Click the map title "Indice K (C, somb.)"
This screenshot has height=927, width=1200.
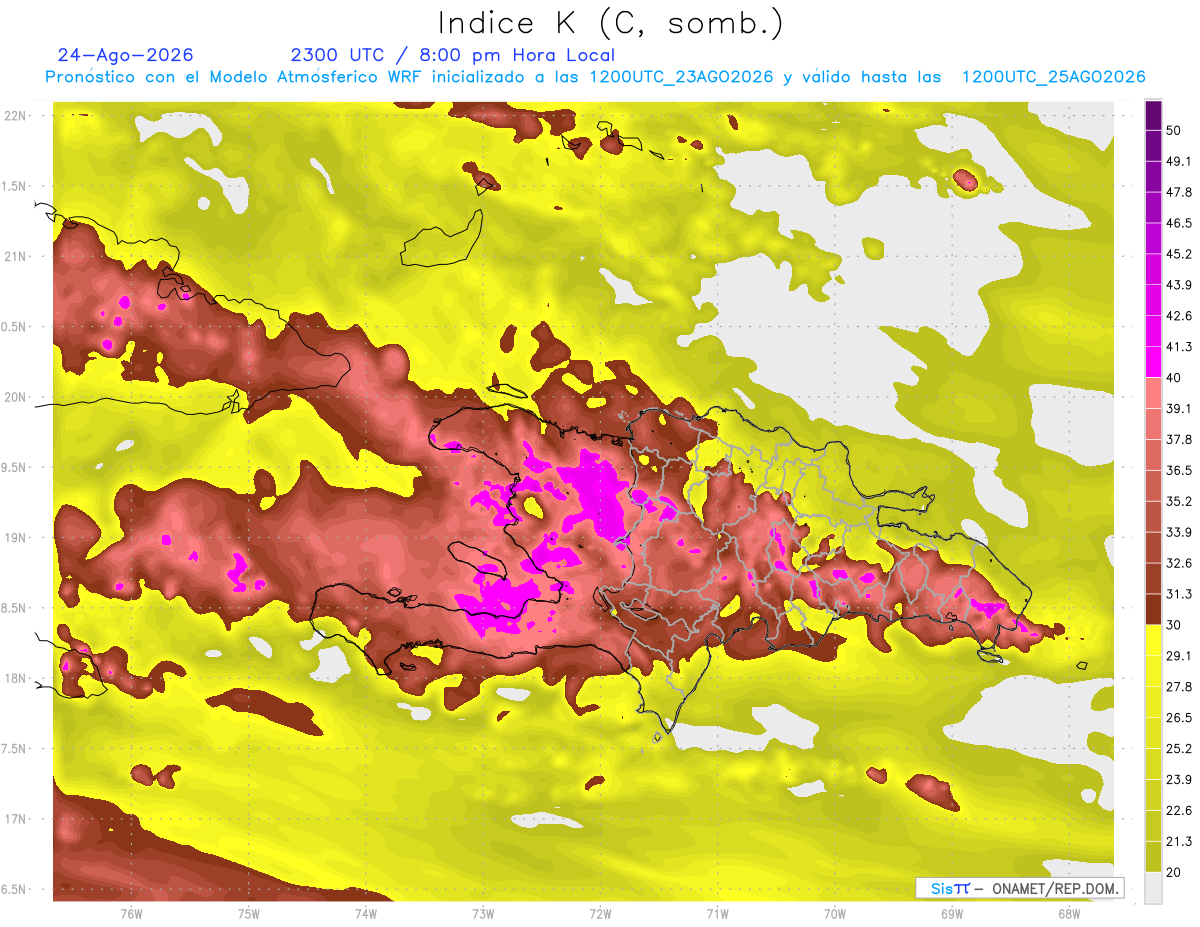pos(610,23)
